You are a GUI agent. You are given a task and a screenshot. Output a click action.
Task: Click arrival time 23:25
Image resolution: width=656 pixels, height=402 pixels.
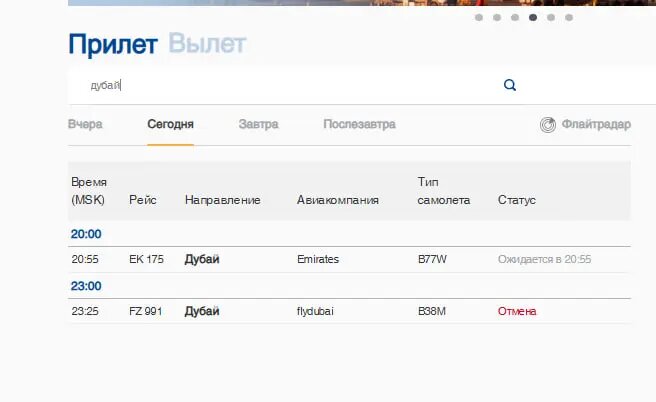[x=85, y=311]
